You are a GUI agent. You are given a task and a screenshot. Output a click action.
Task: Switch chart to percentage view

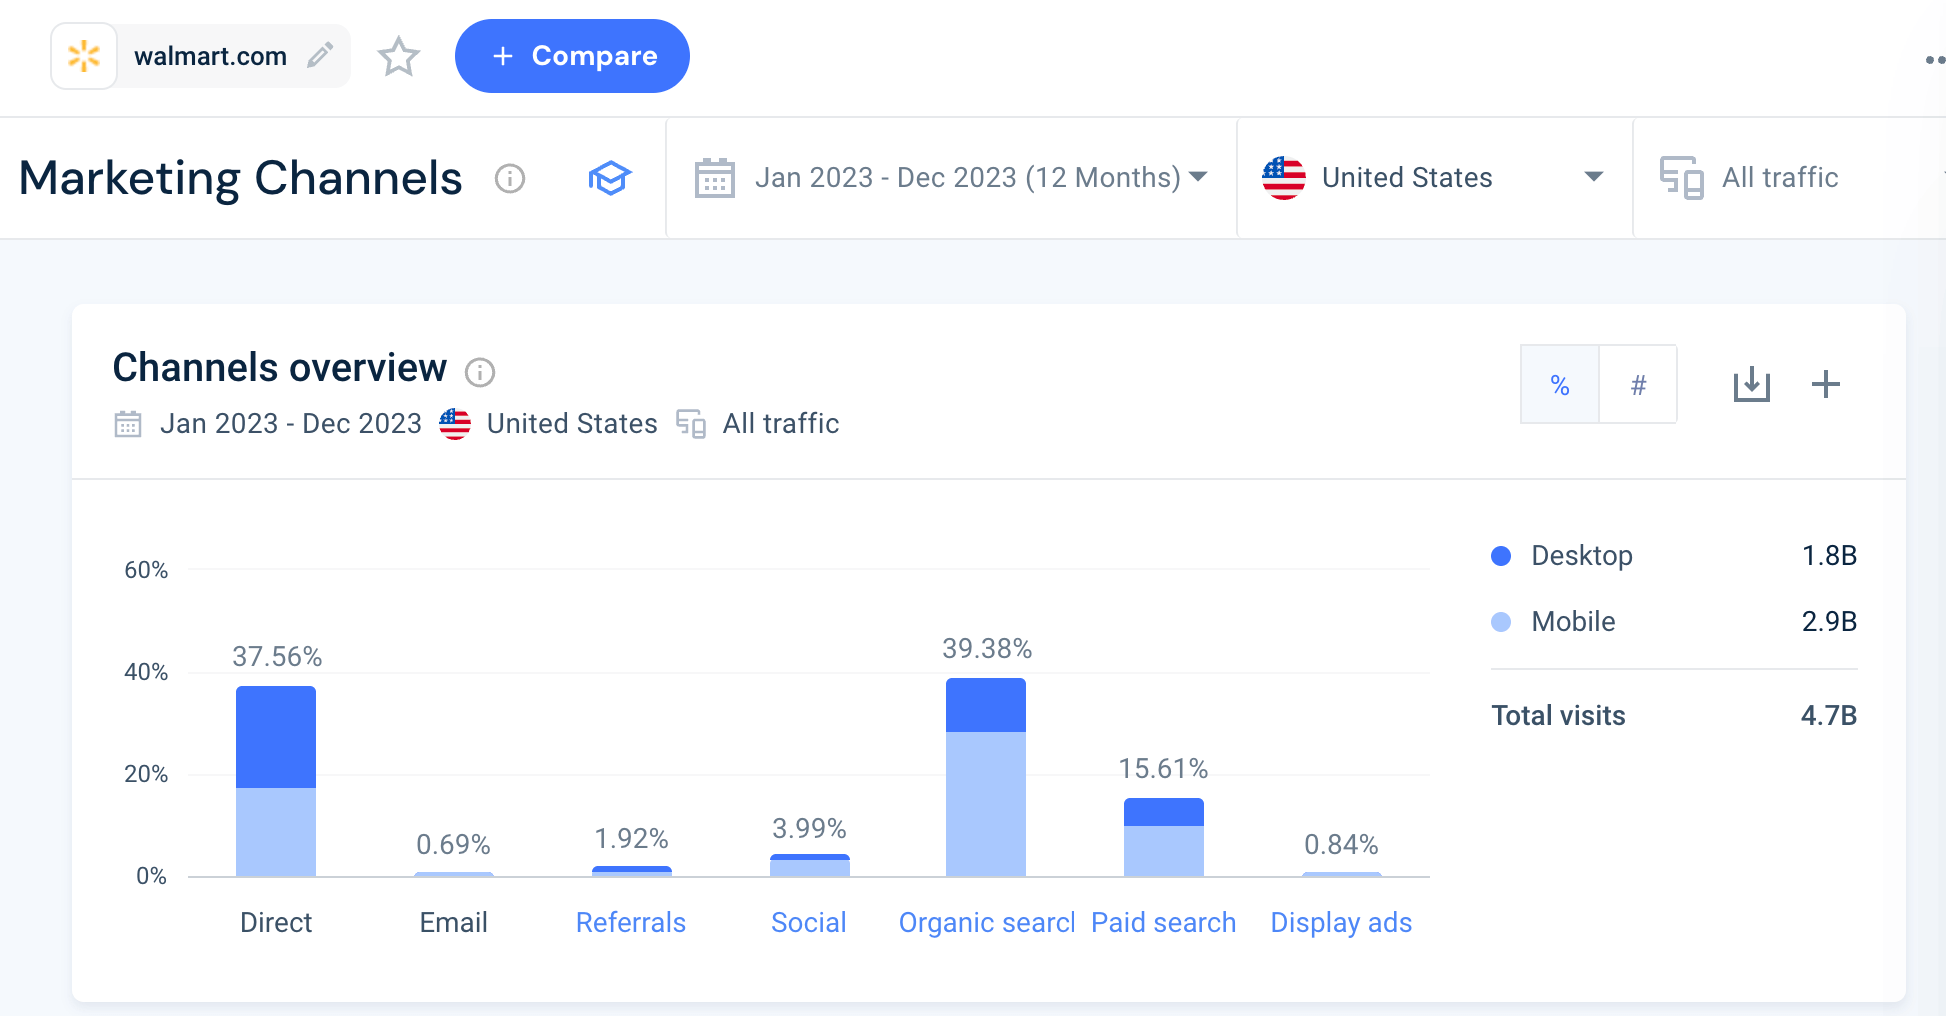click(1560, 385)
